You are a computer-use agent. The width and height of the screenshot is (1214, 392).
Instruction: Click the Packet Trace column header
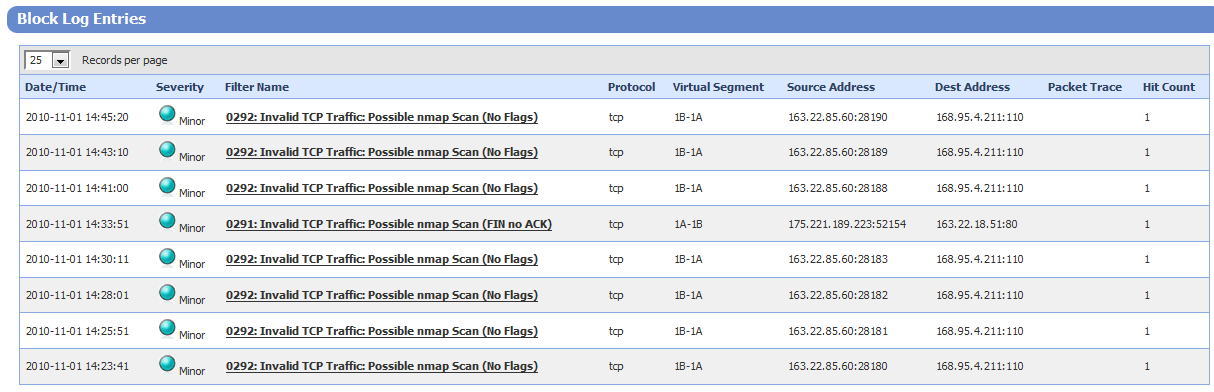(1085, 87)
